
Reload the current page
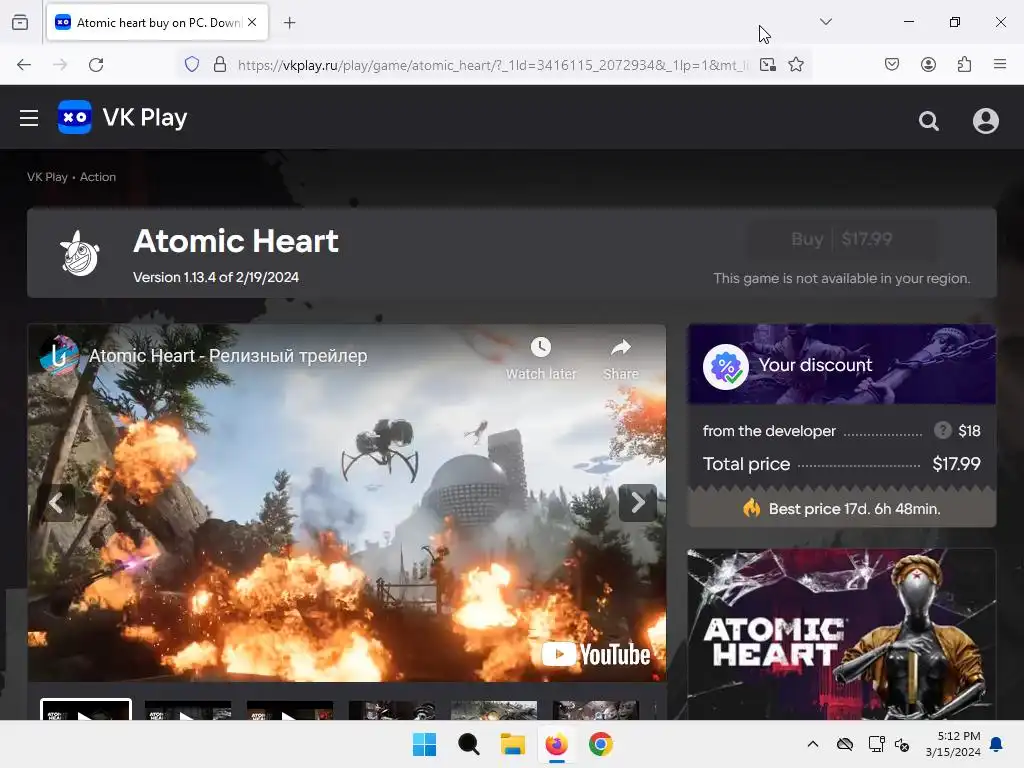pyautogui.click(x=96, y=65)
